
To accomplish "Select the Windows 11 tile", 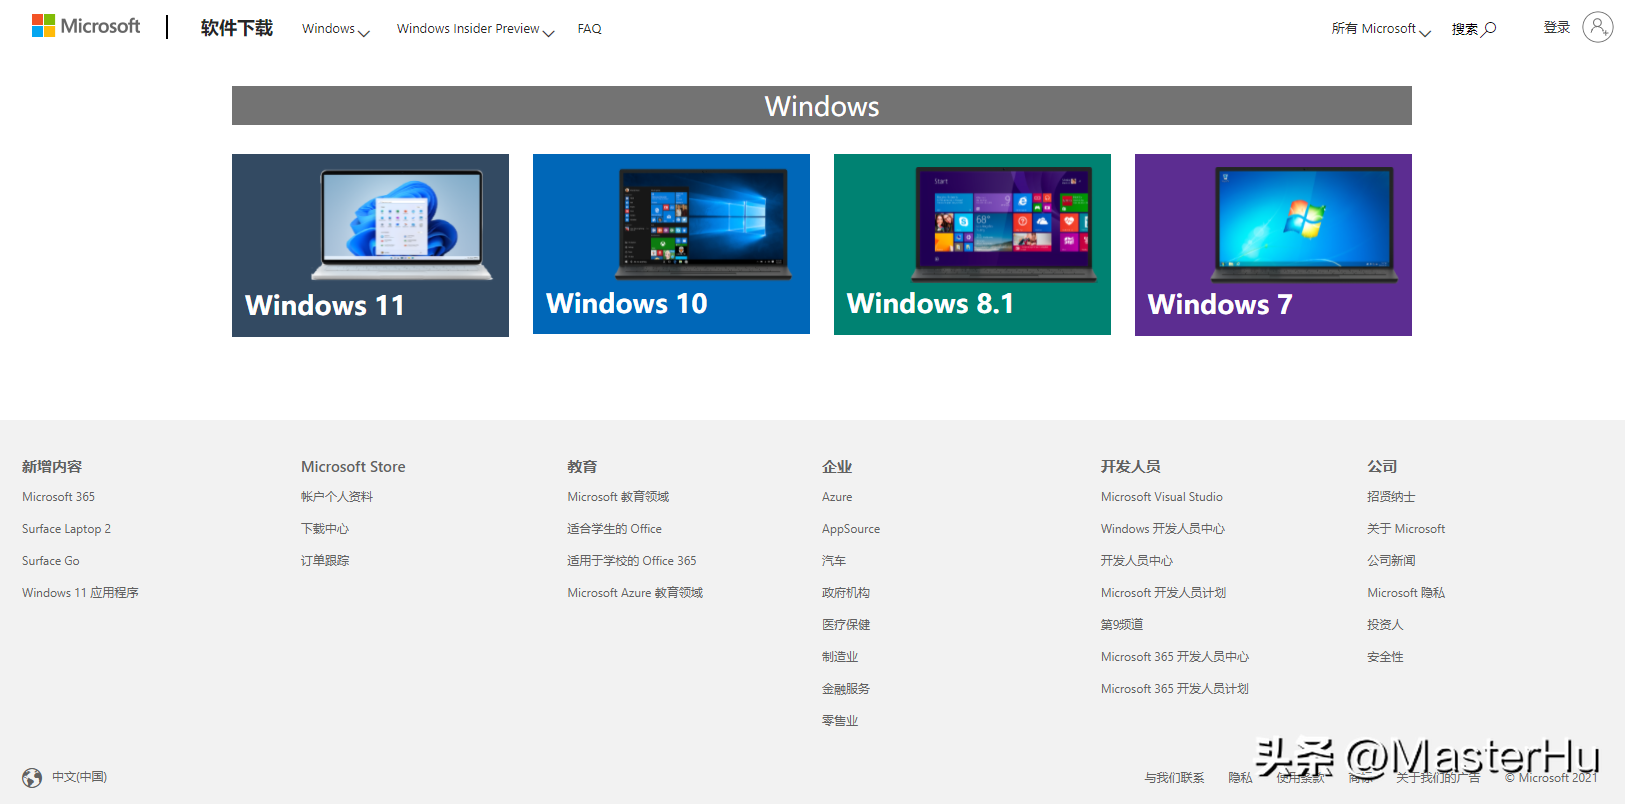I will [x=370, y=245].
